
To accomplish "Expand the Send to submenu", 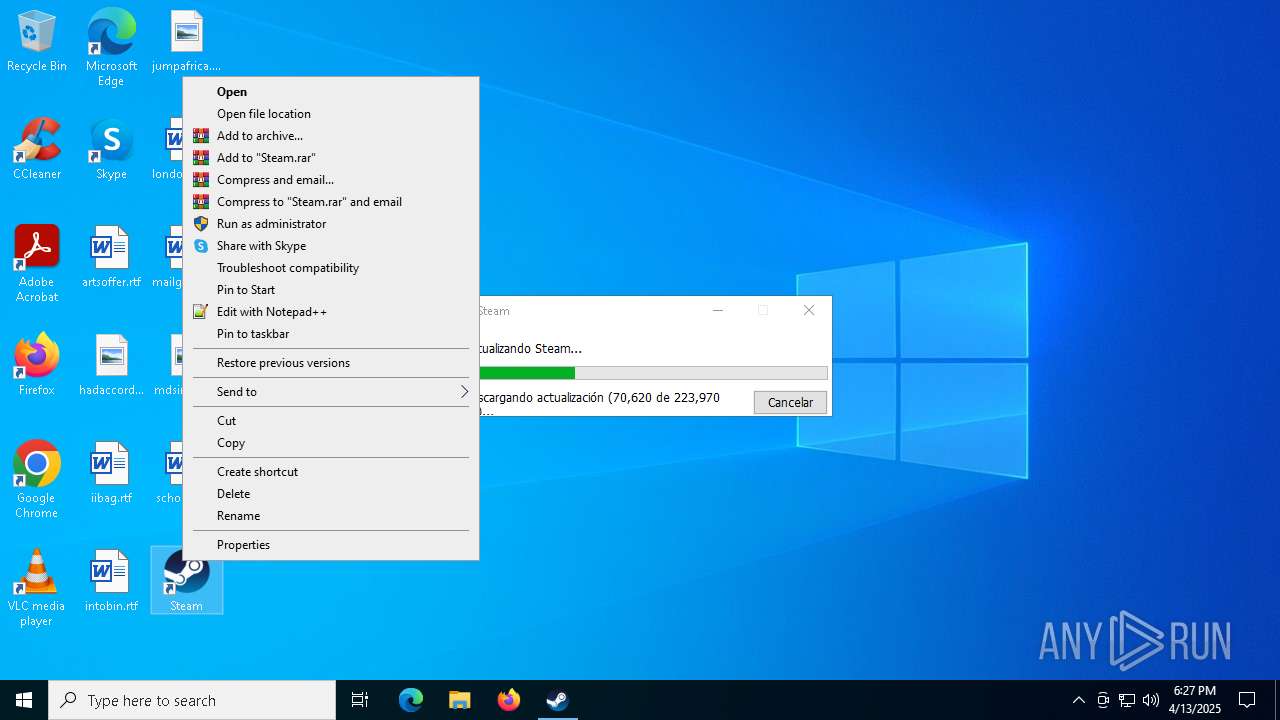I will pos(331,392).
